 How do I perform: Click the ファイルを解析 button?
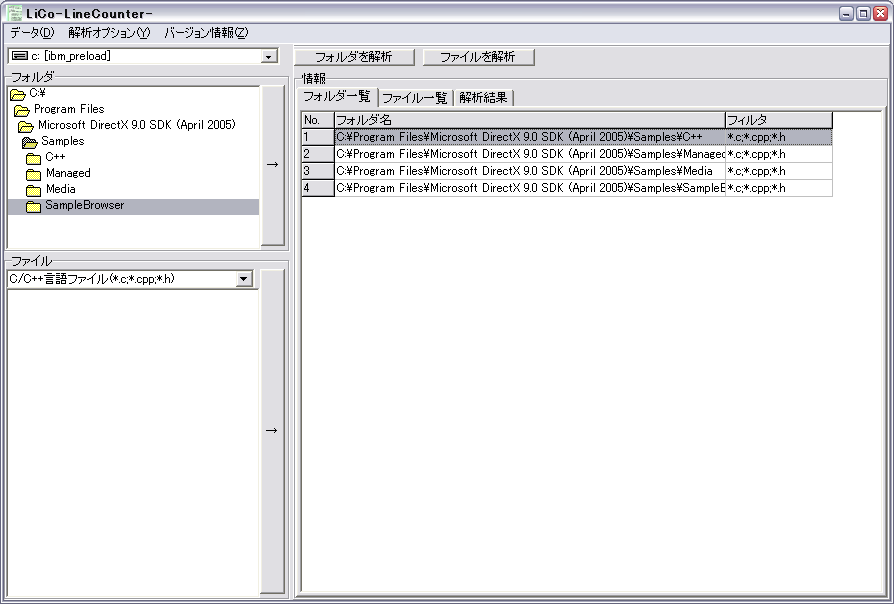click(x=478, y=57)
